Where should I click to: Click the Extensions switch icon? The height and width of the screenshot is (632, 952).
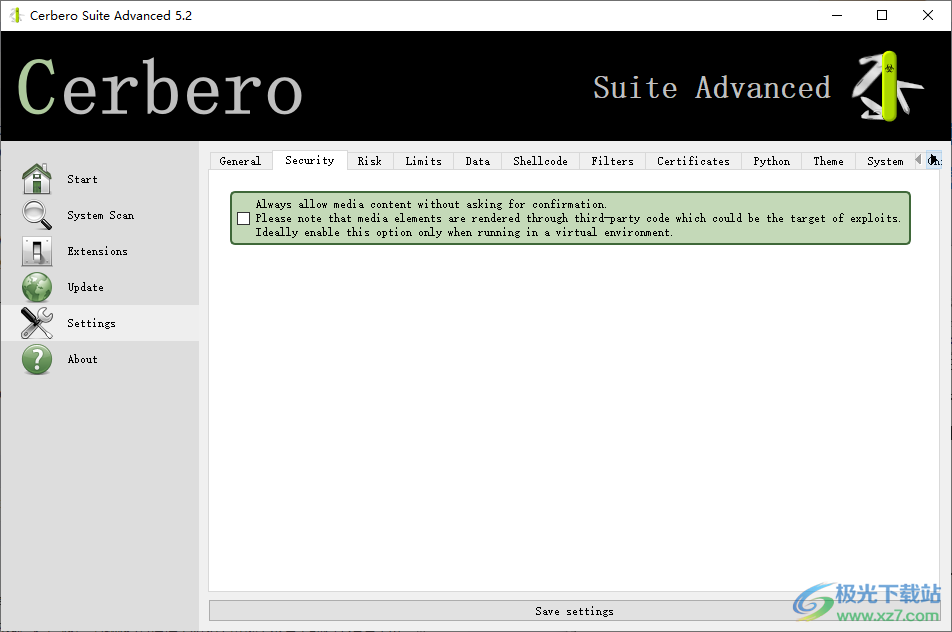pos(37,251)
